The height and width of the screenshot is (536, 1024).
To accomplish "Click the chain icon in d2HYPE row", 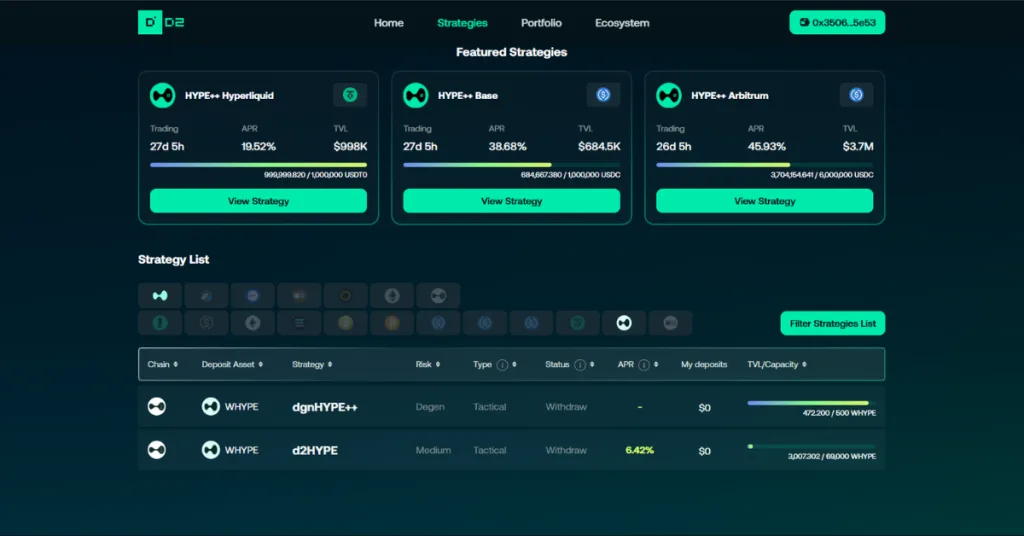I will [157, 450].
